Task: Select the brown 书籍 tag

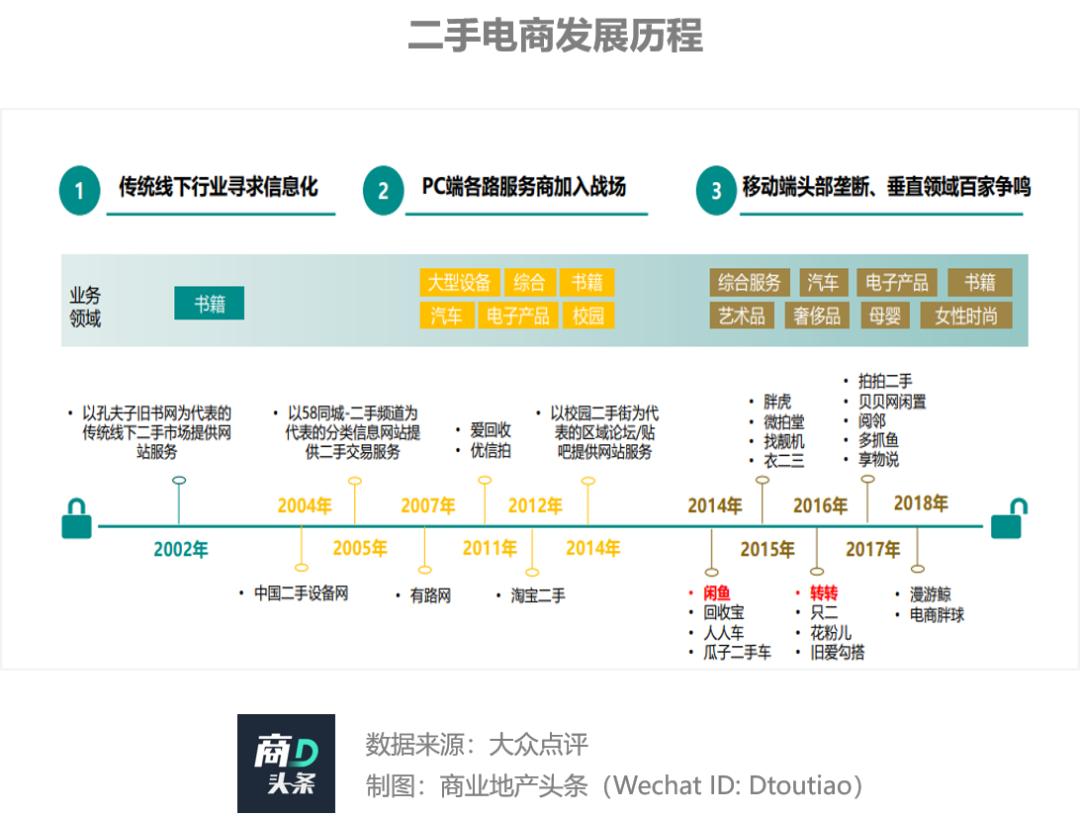Action: 979,282
